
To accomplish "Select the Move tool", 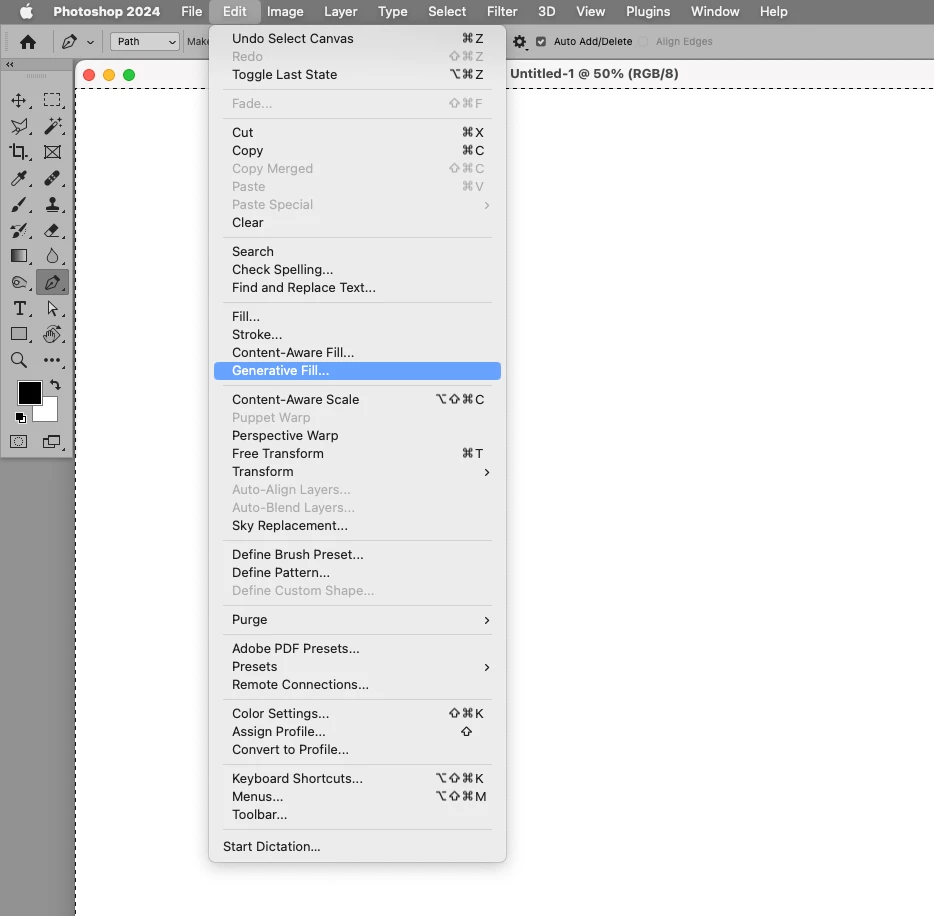I will coord(18,100).
